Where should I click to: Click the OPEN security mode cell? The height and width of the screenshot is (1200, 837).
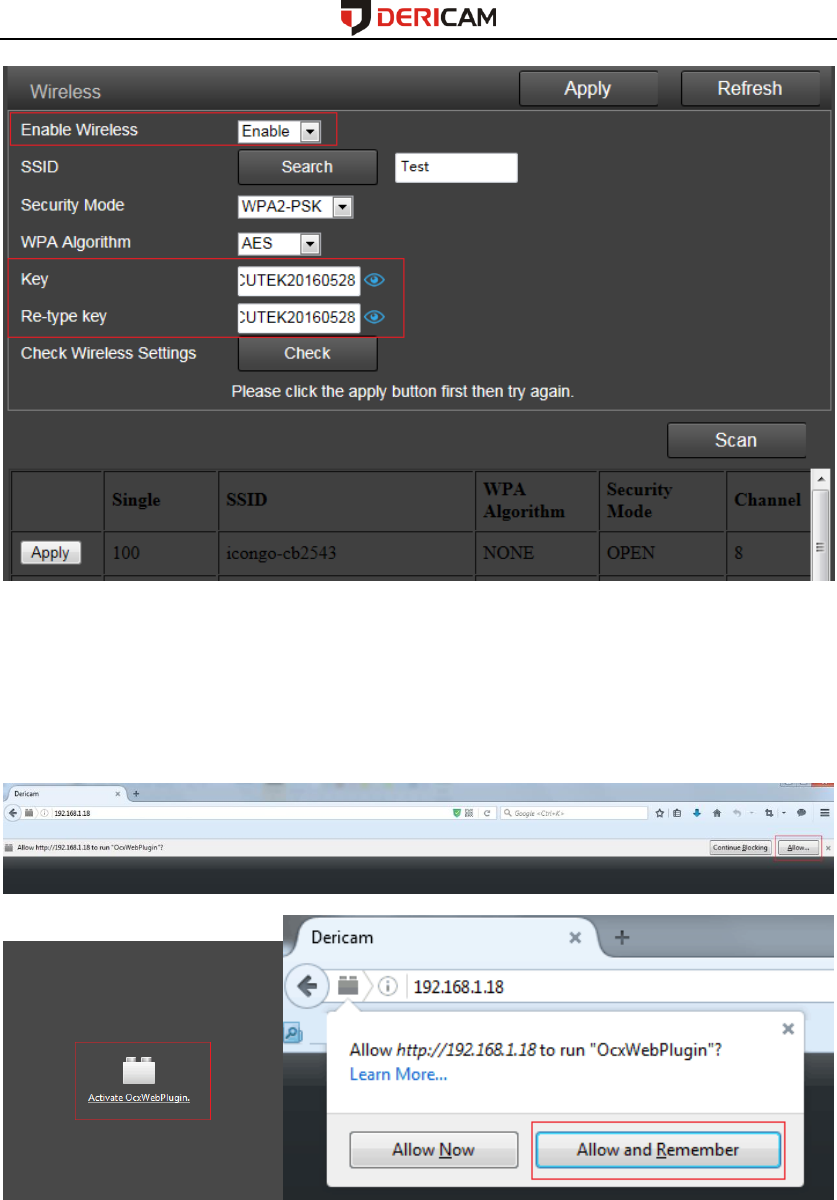coord(662,553)
